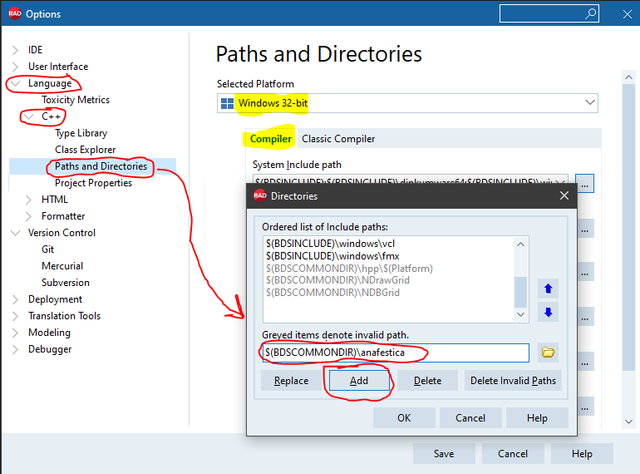
Task: Collapse the Version Control node
Action: pyautogui.click(x=16, y=233)
